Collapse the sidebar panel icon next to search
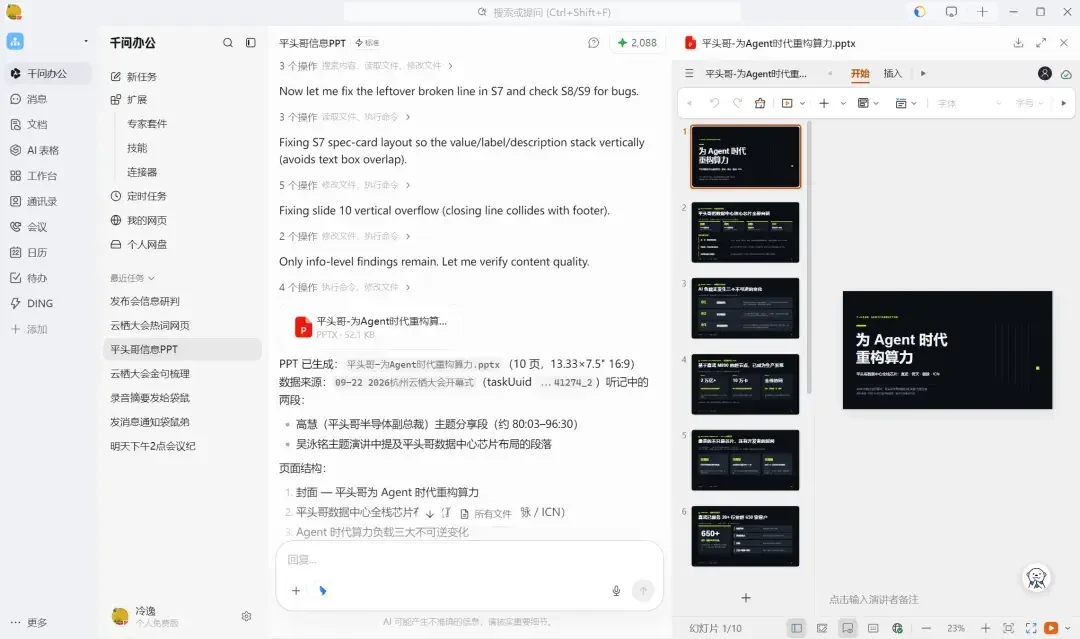 (251, 43)
